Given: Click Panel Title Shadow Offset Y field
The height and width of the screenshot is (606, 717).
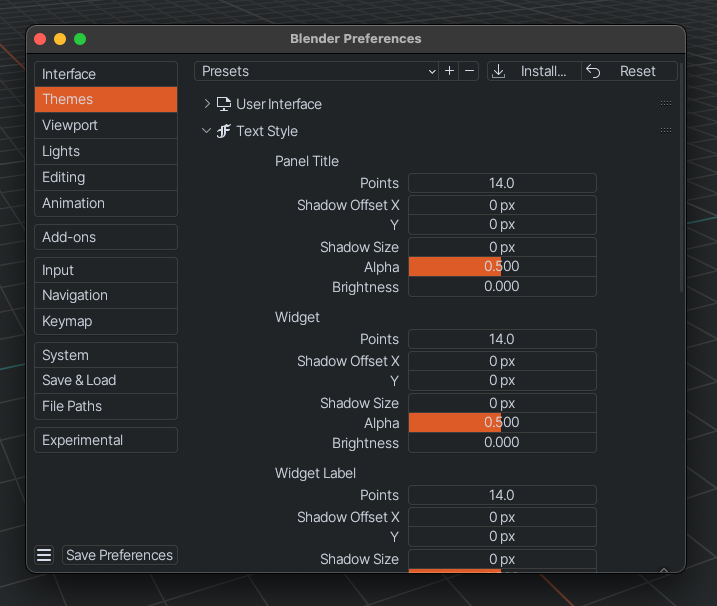Looking at the screenshot, I should point(502,225).
